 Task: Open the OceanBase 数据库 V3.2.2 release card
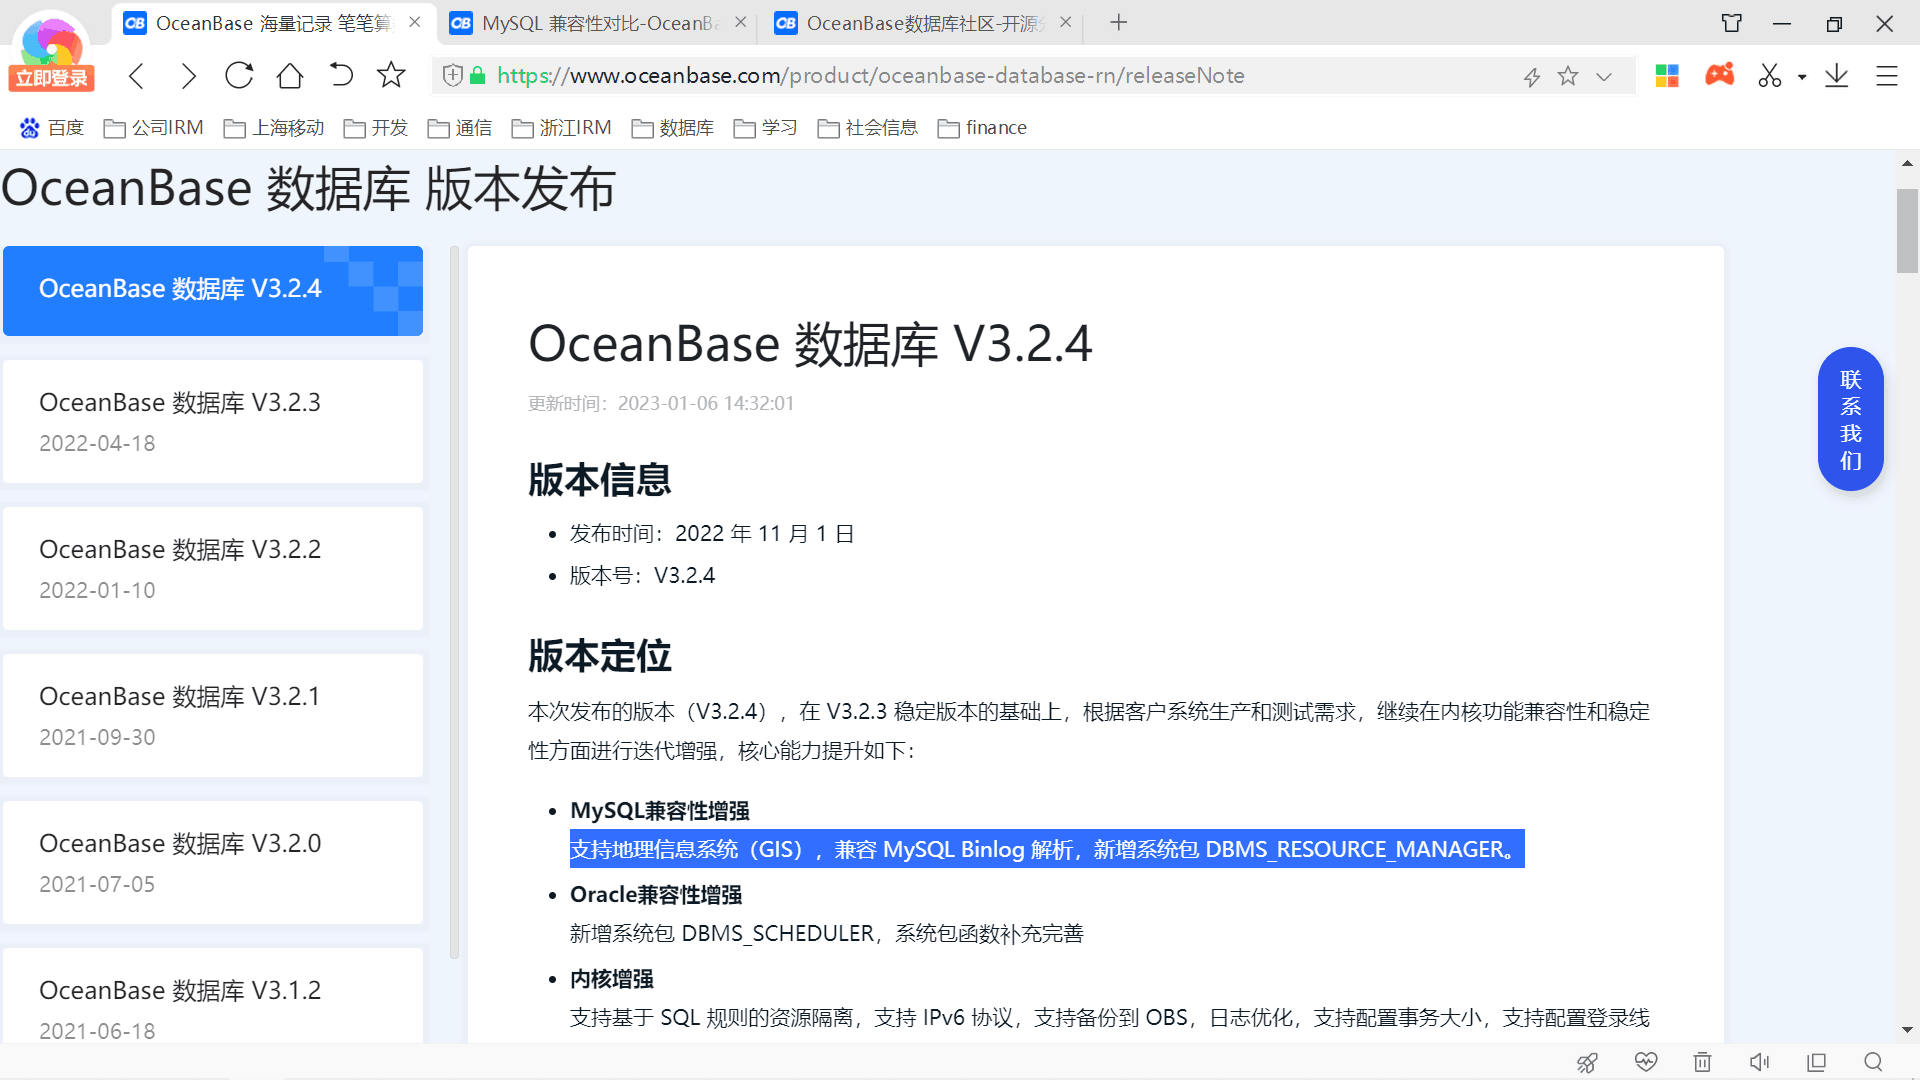213,568
